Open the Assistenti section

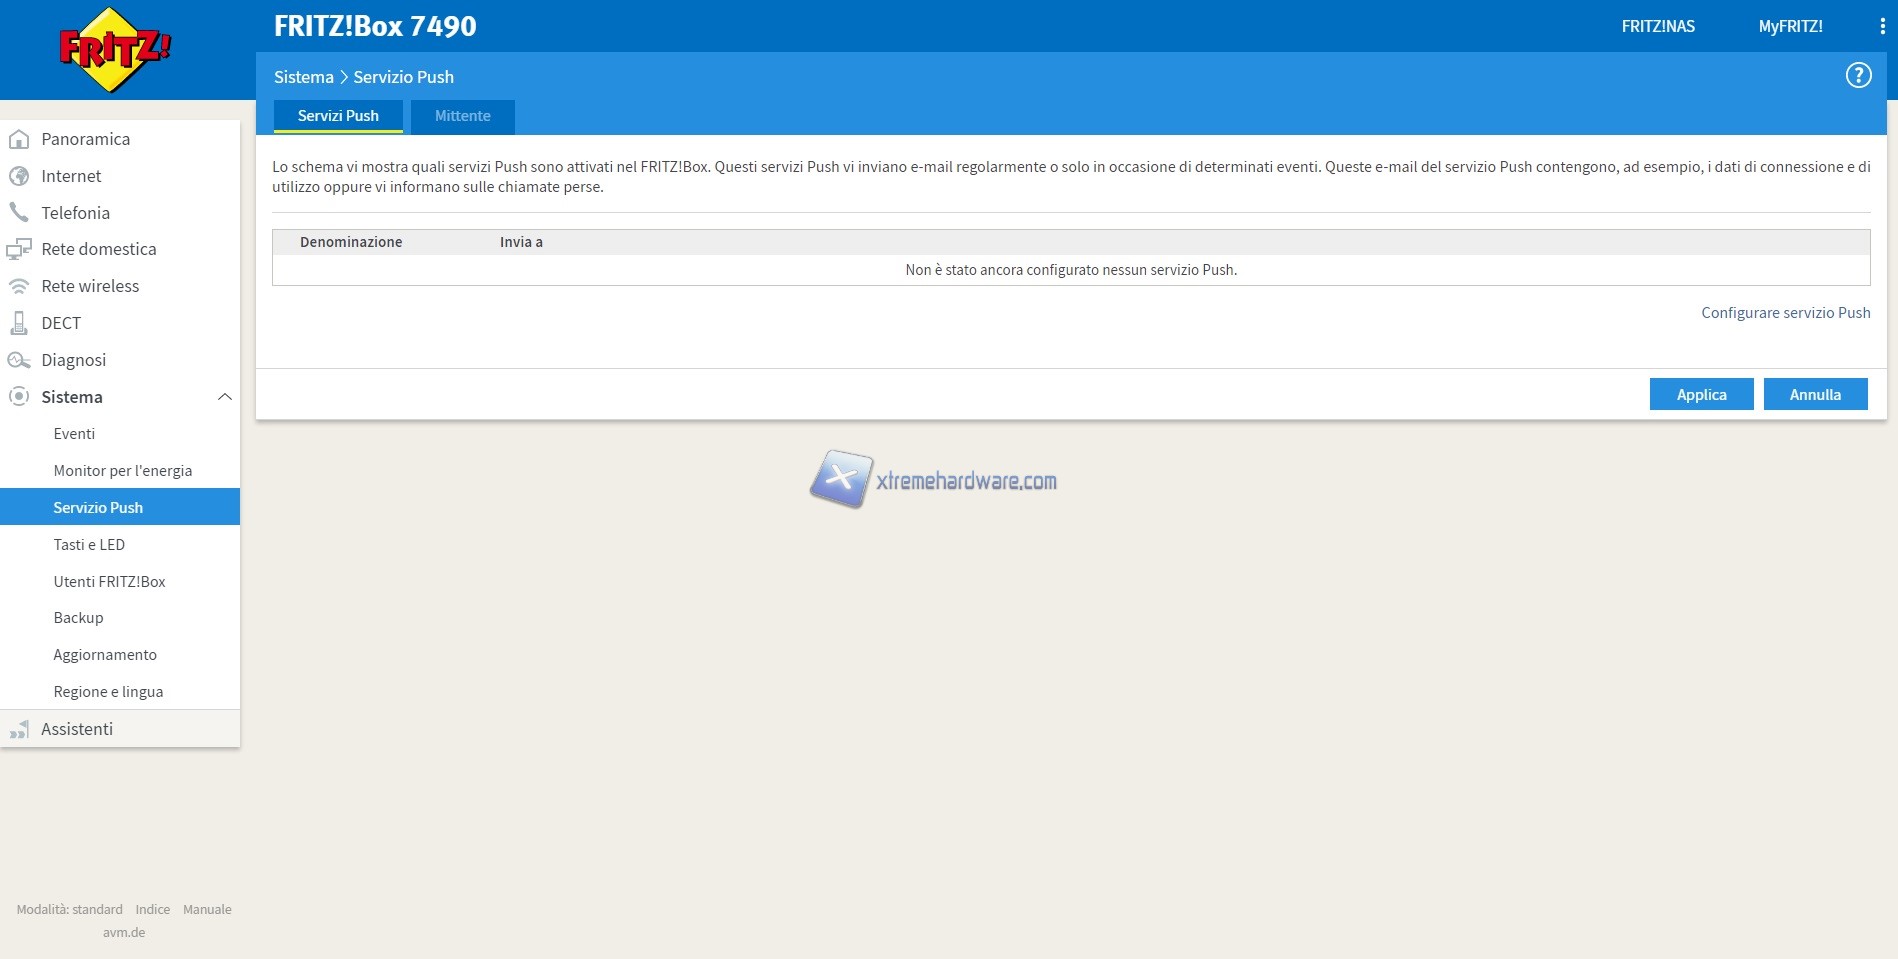click(77, 729)
